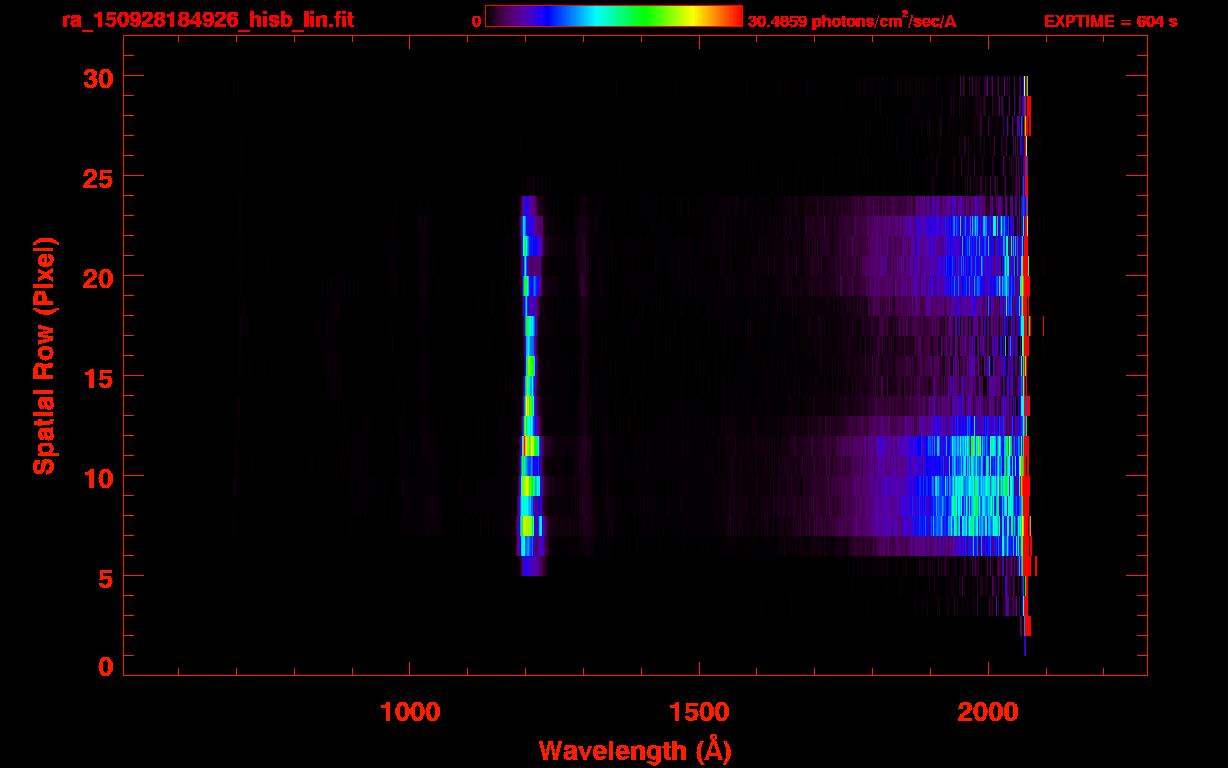Screen dimensions: 1228x768
Task: Click the bright emission line near 1216 Å
Action: pyautogui.click(x=530, y=385)
